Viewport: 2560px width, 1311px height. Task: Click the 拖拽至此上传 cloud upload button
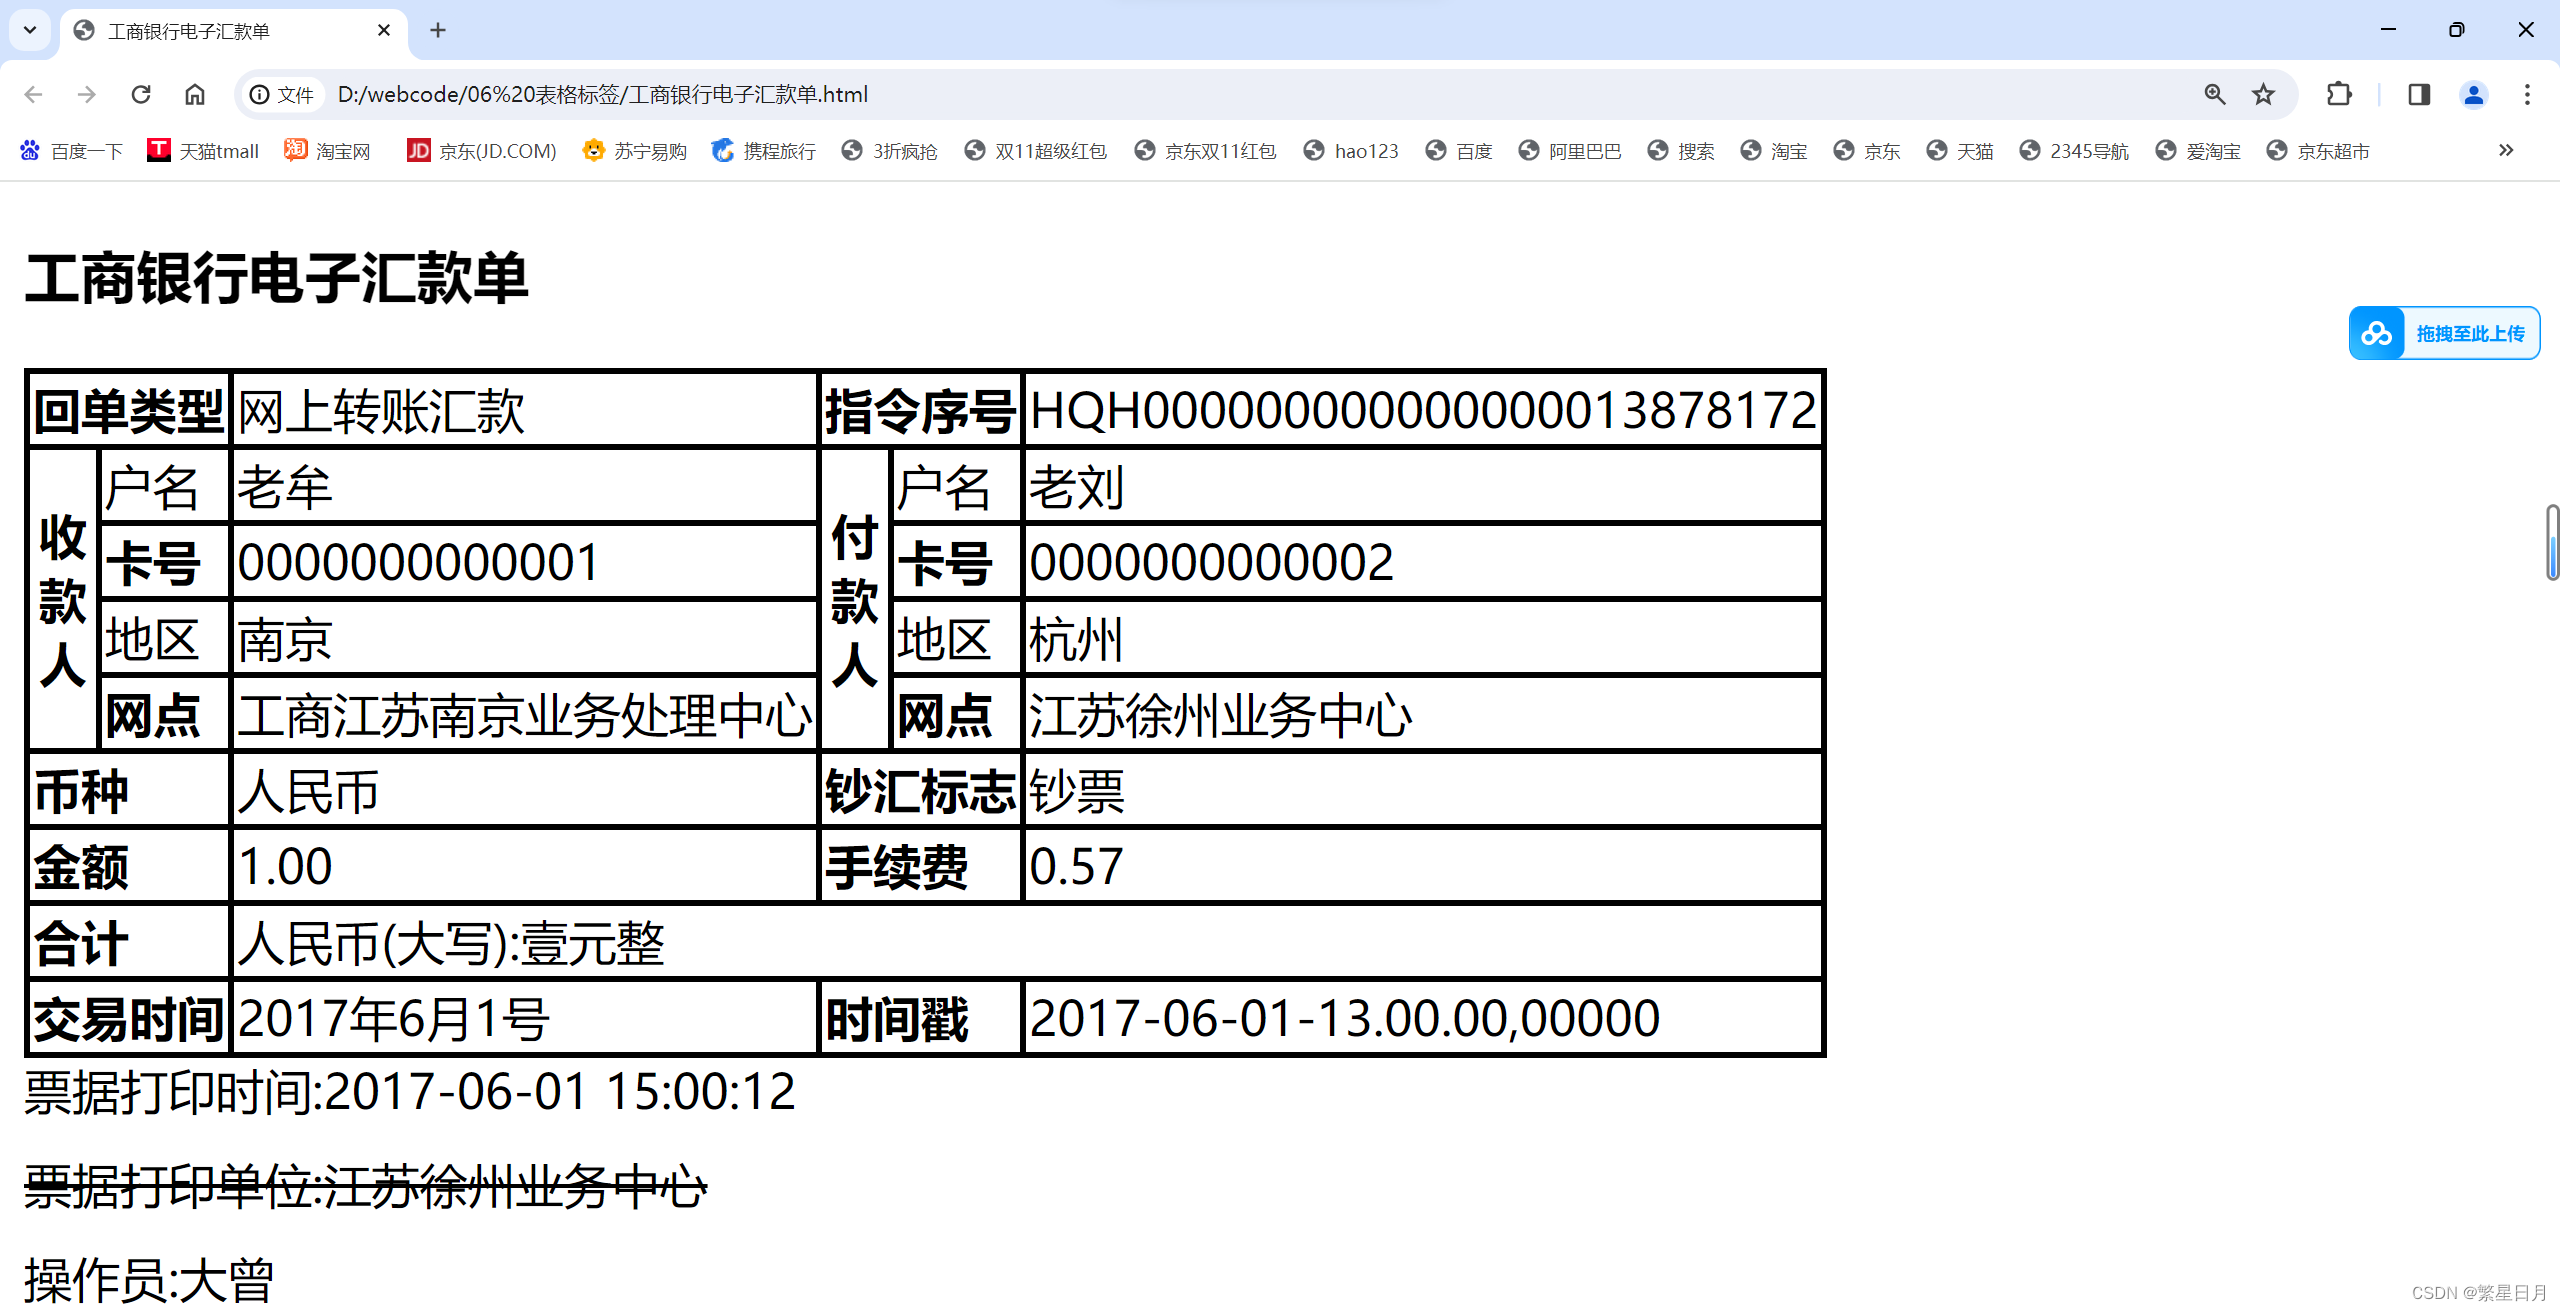(x=2443, y=333)
